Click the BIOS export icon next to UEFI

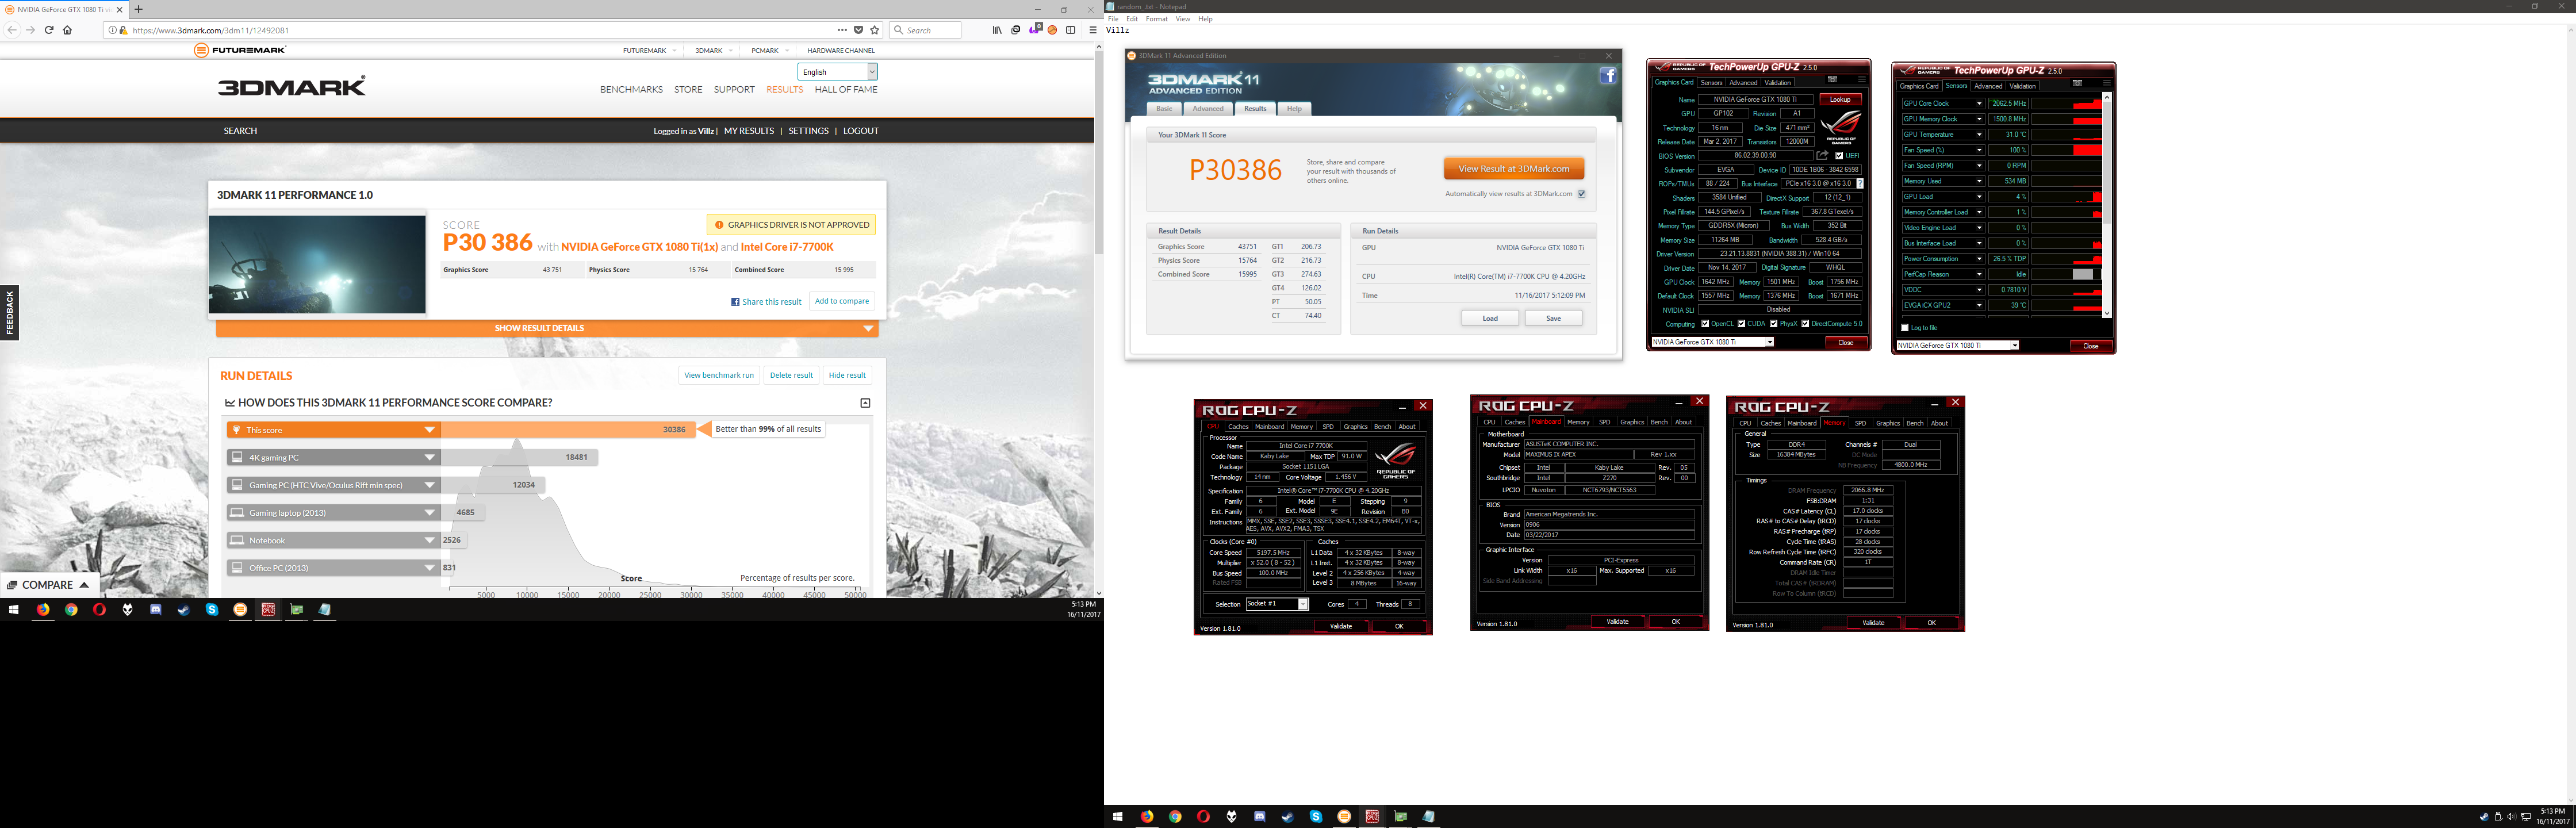tap(1822, 156)
